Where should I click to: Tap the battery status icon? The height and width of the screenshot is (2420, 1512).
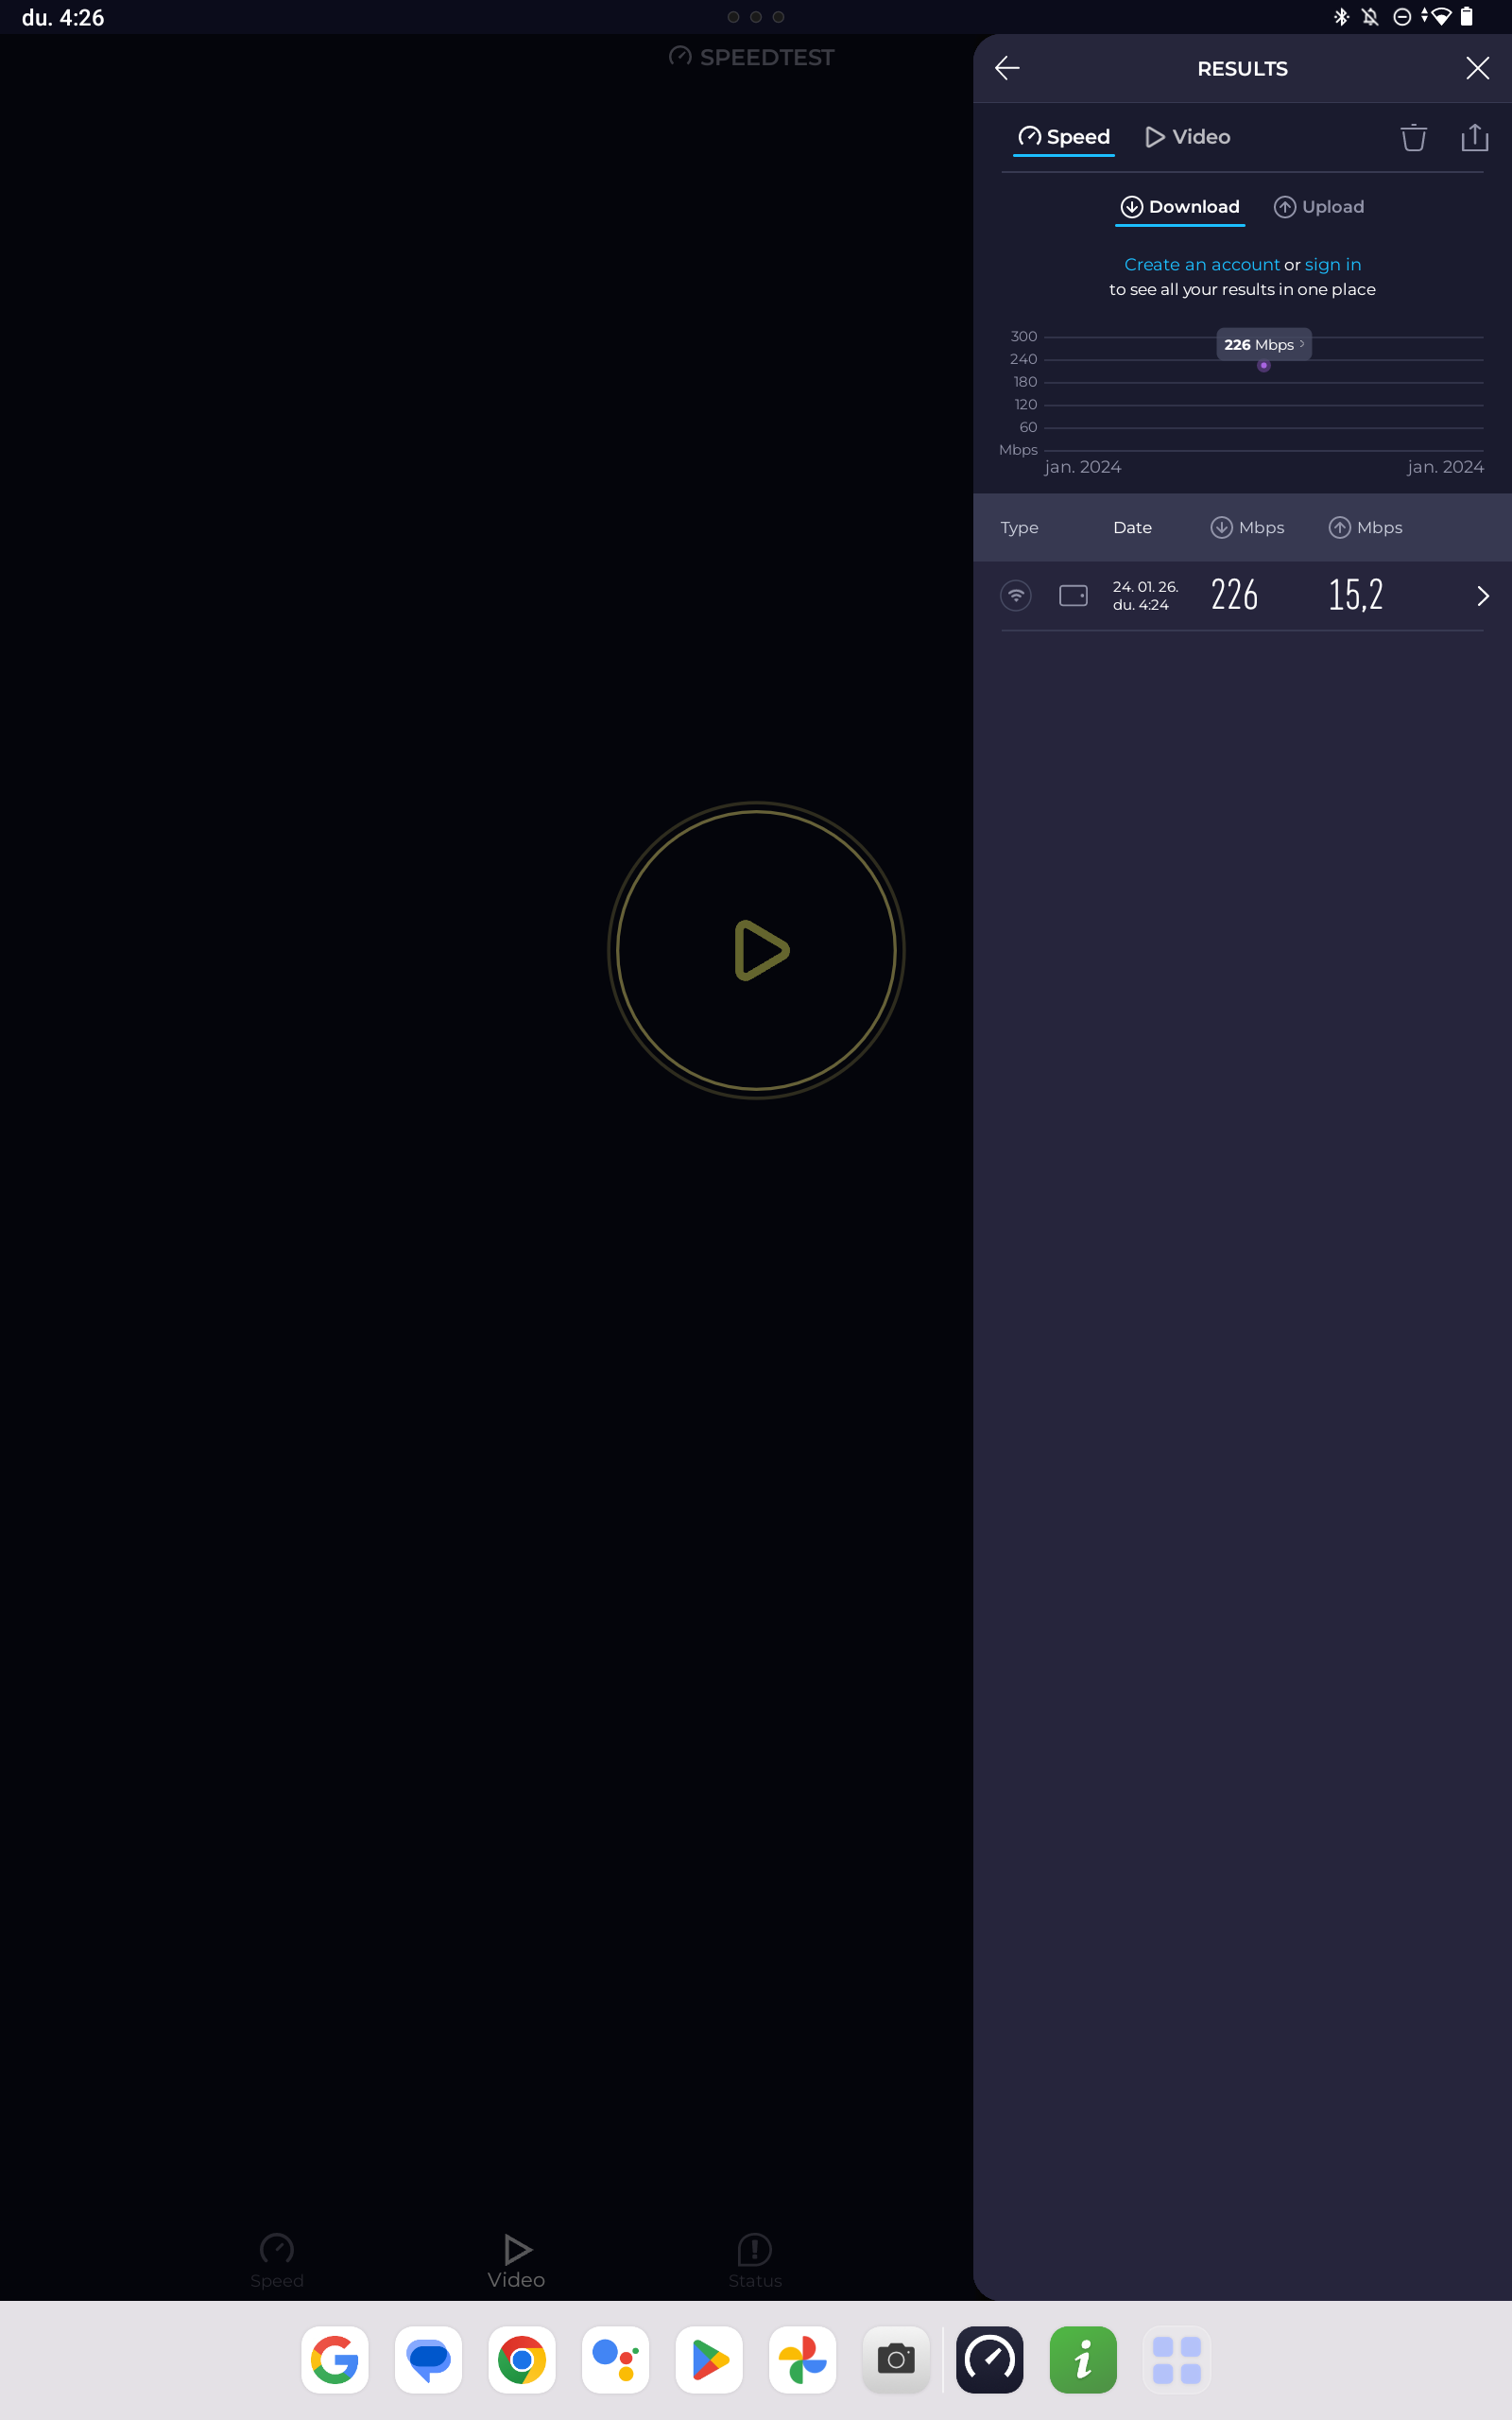(1466, 17)
